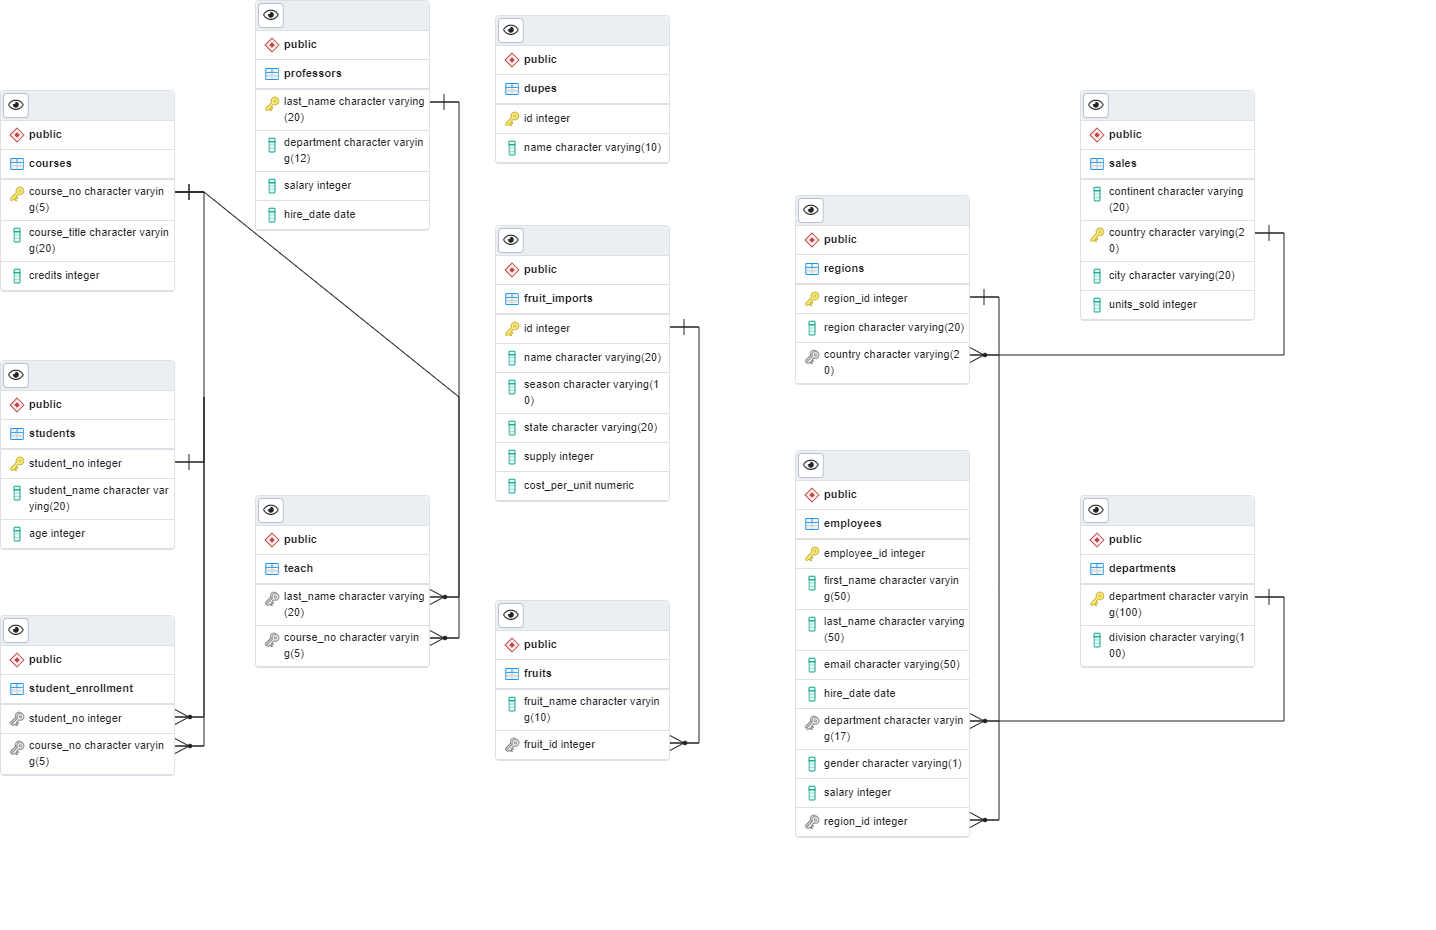Click the eye icon on the employees table
The width and height of the screenshot is (1436, 930).
810,465
